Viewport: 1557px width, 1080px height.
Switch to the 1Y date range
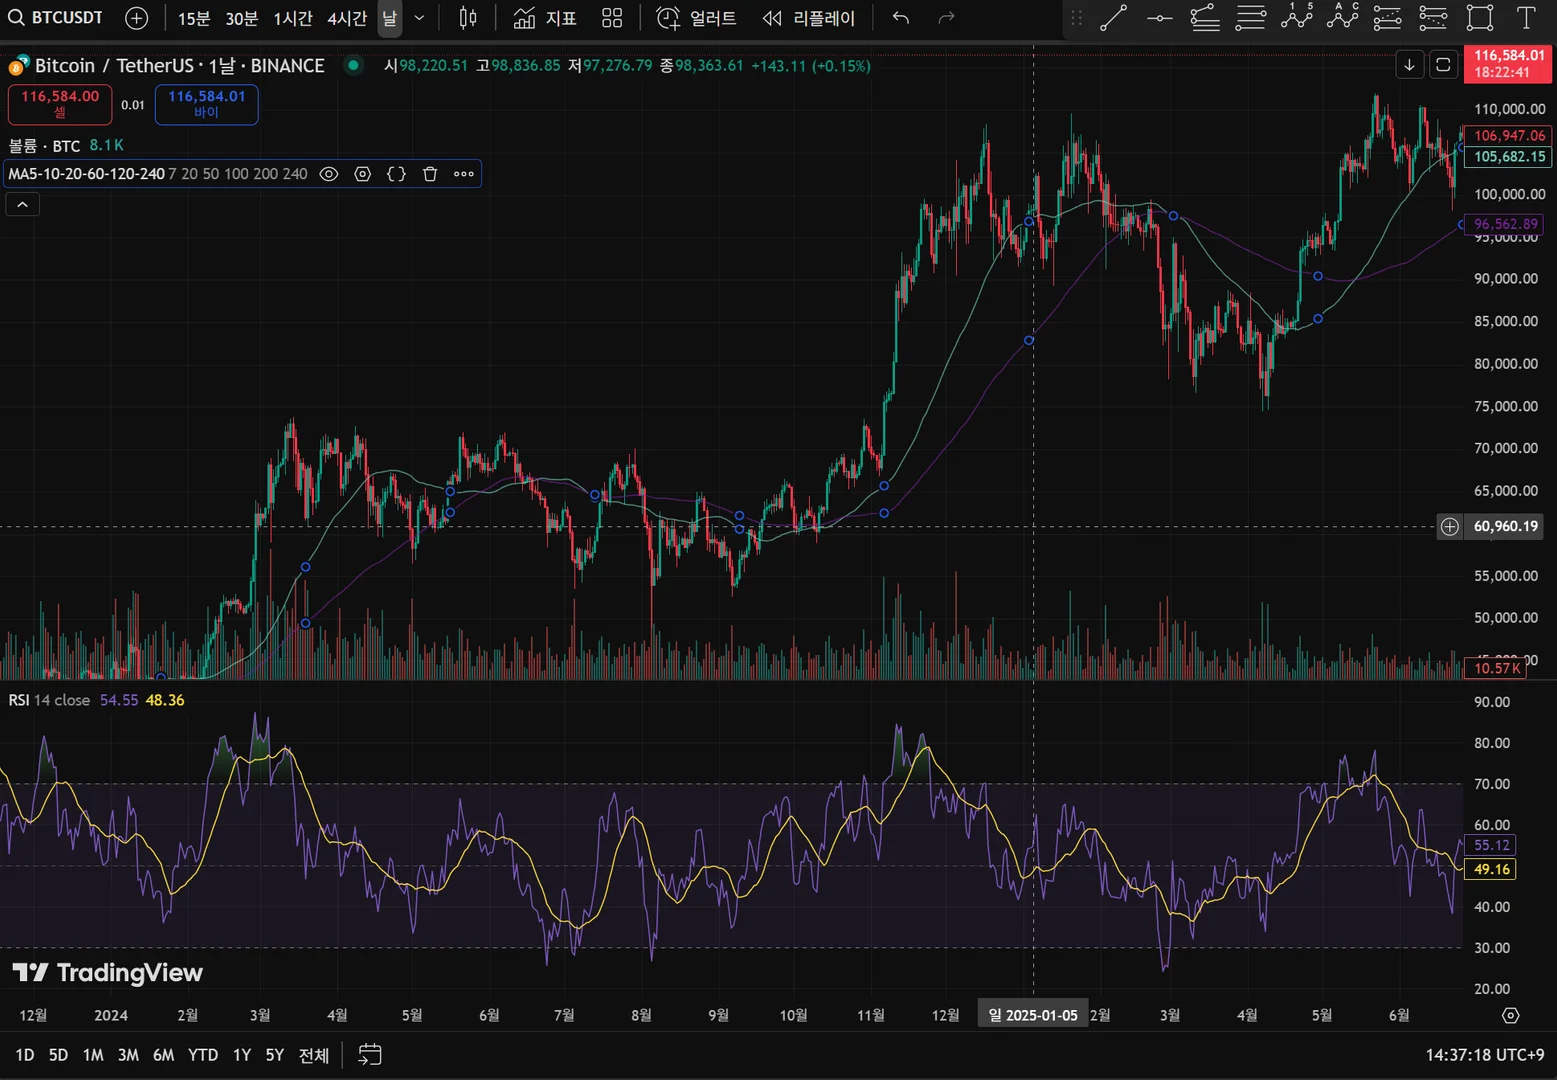(242, 1055)
